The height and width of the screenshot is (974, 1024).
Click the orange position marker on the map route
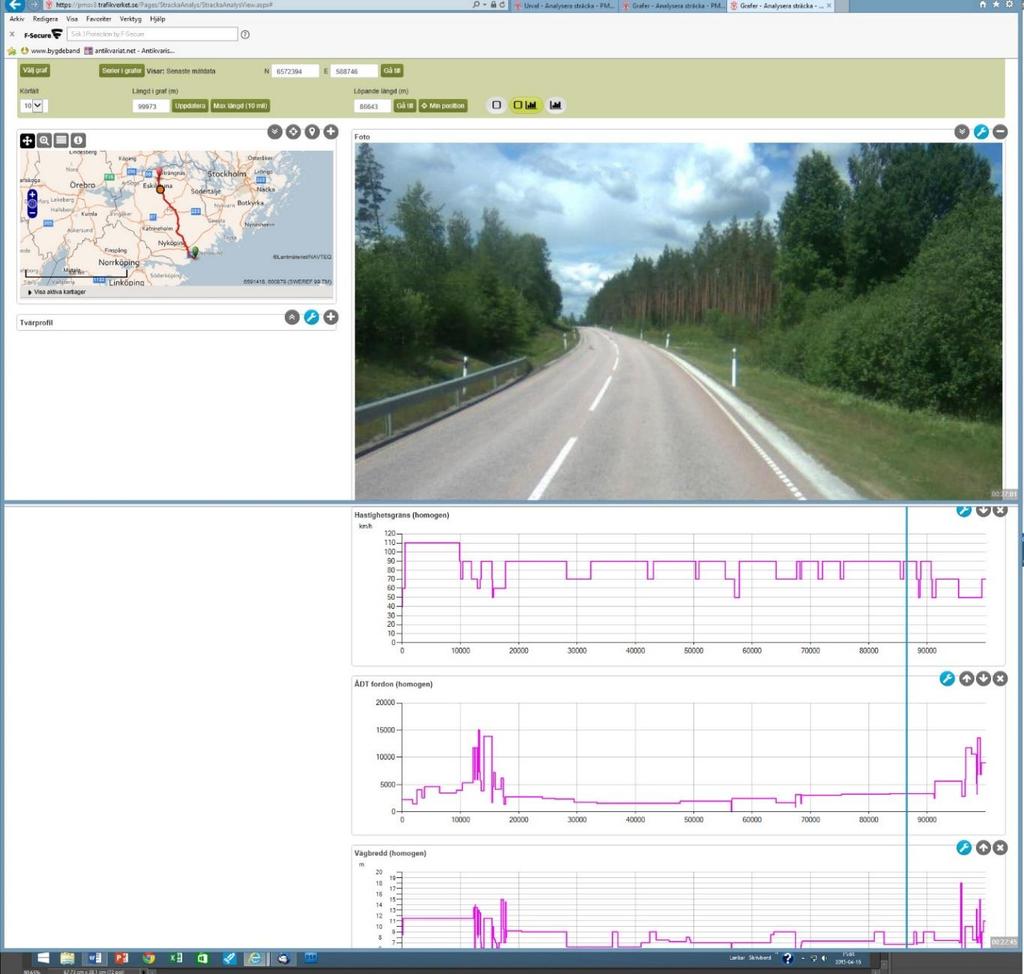[x=161, y=189]
